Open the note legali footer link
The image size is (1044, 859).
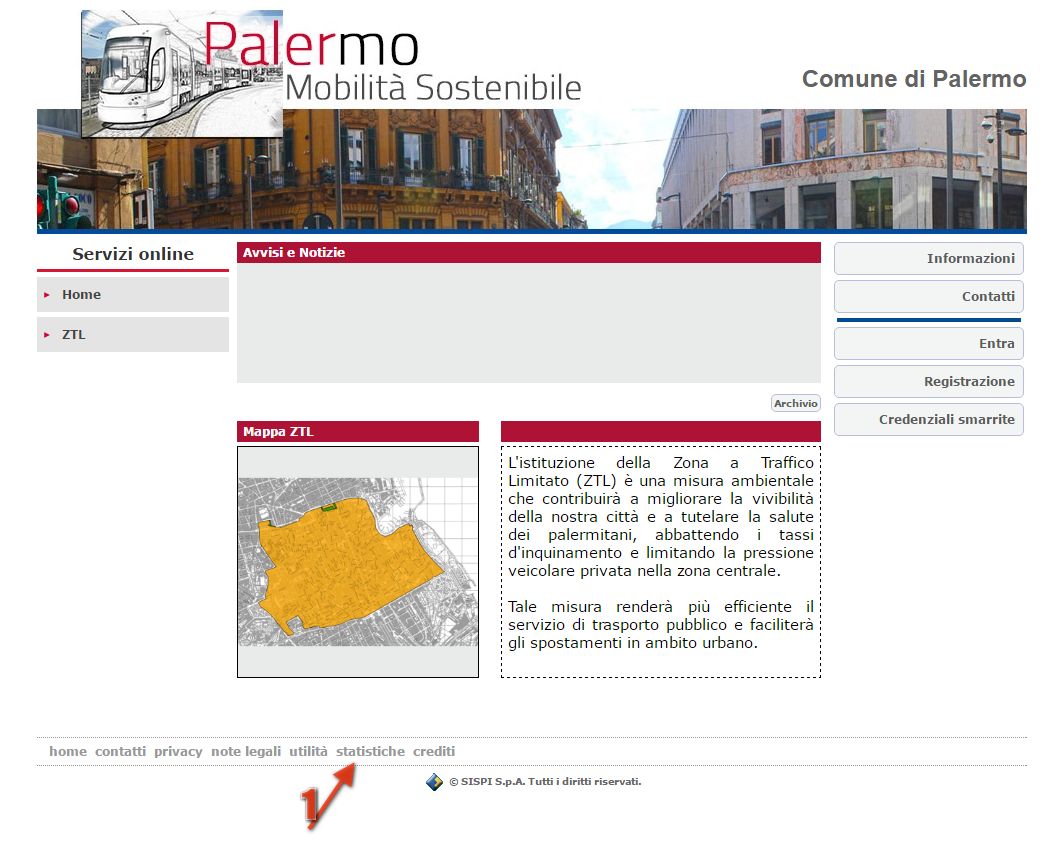[x=246, y=751]
